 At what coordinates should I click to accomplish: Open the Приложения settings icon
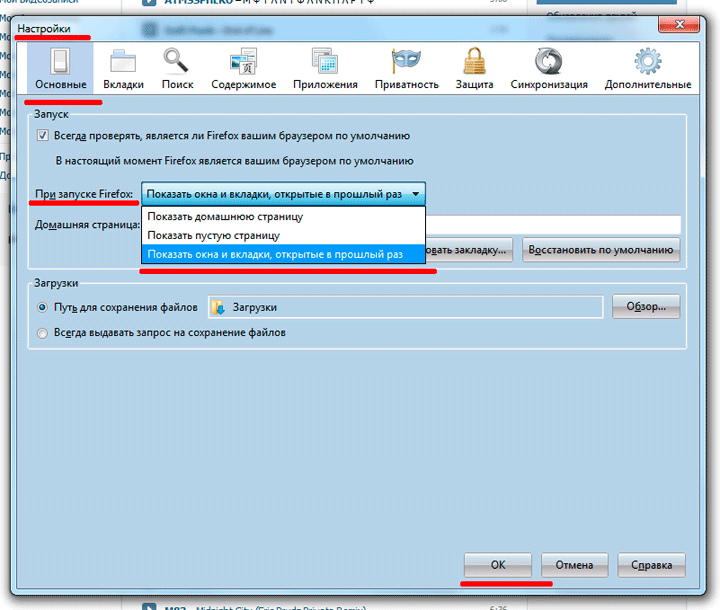click(325, 61)
